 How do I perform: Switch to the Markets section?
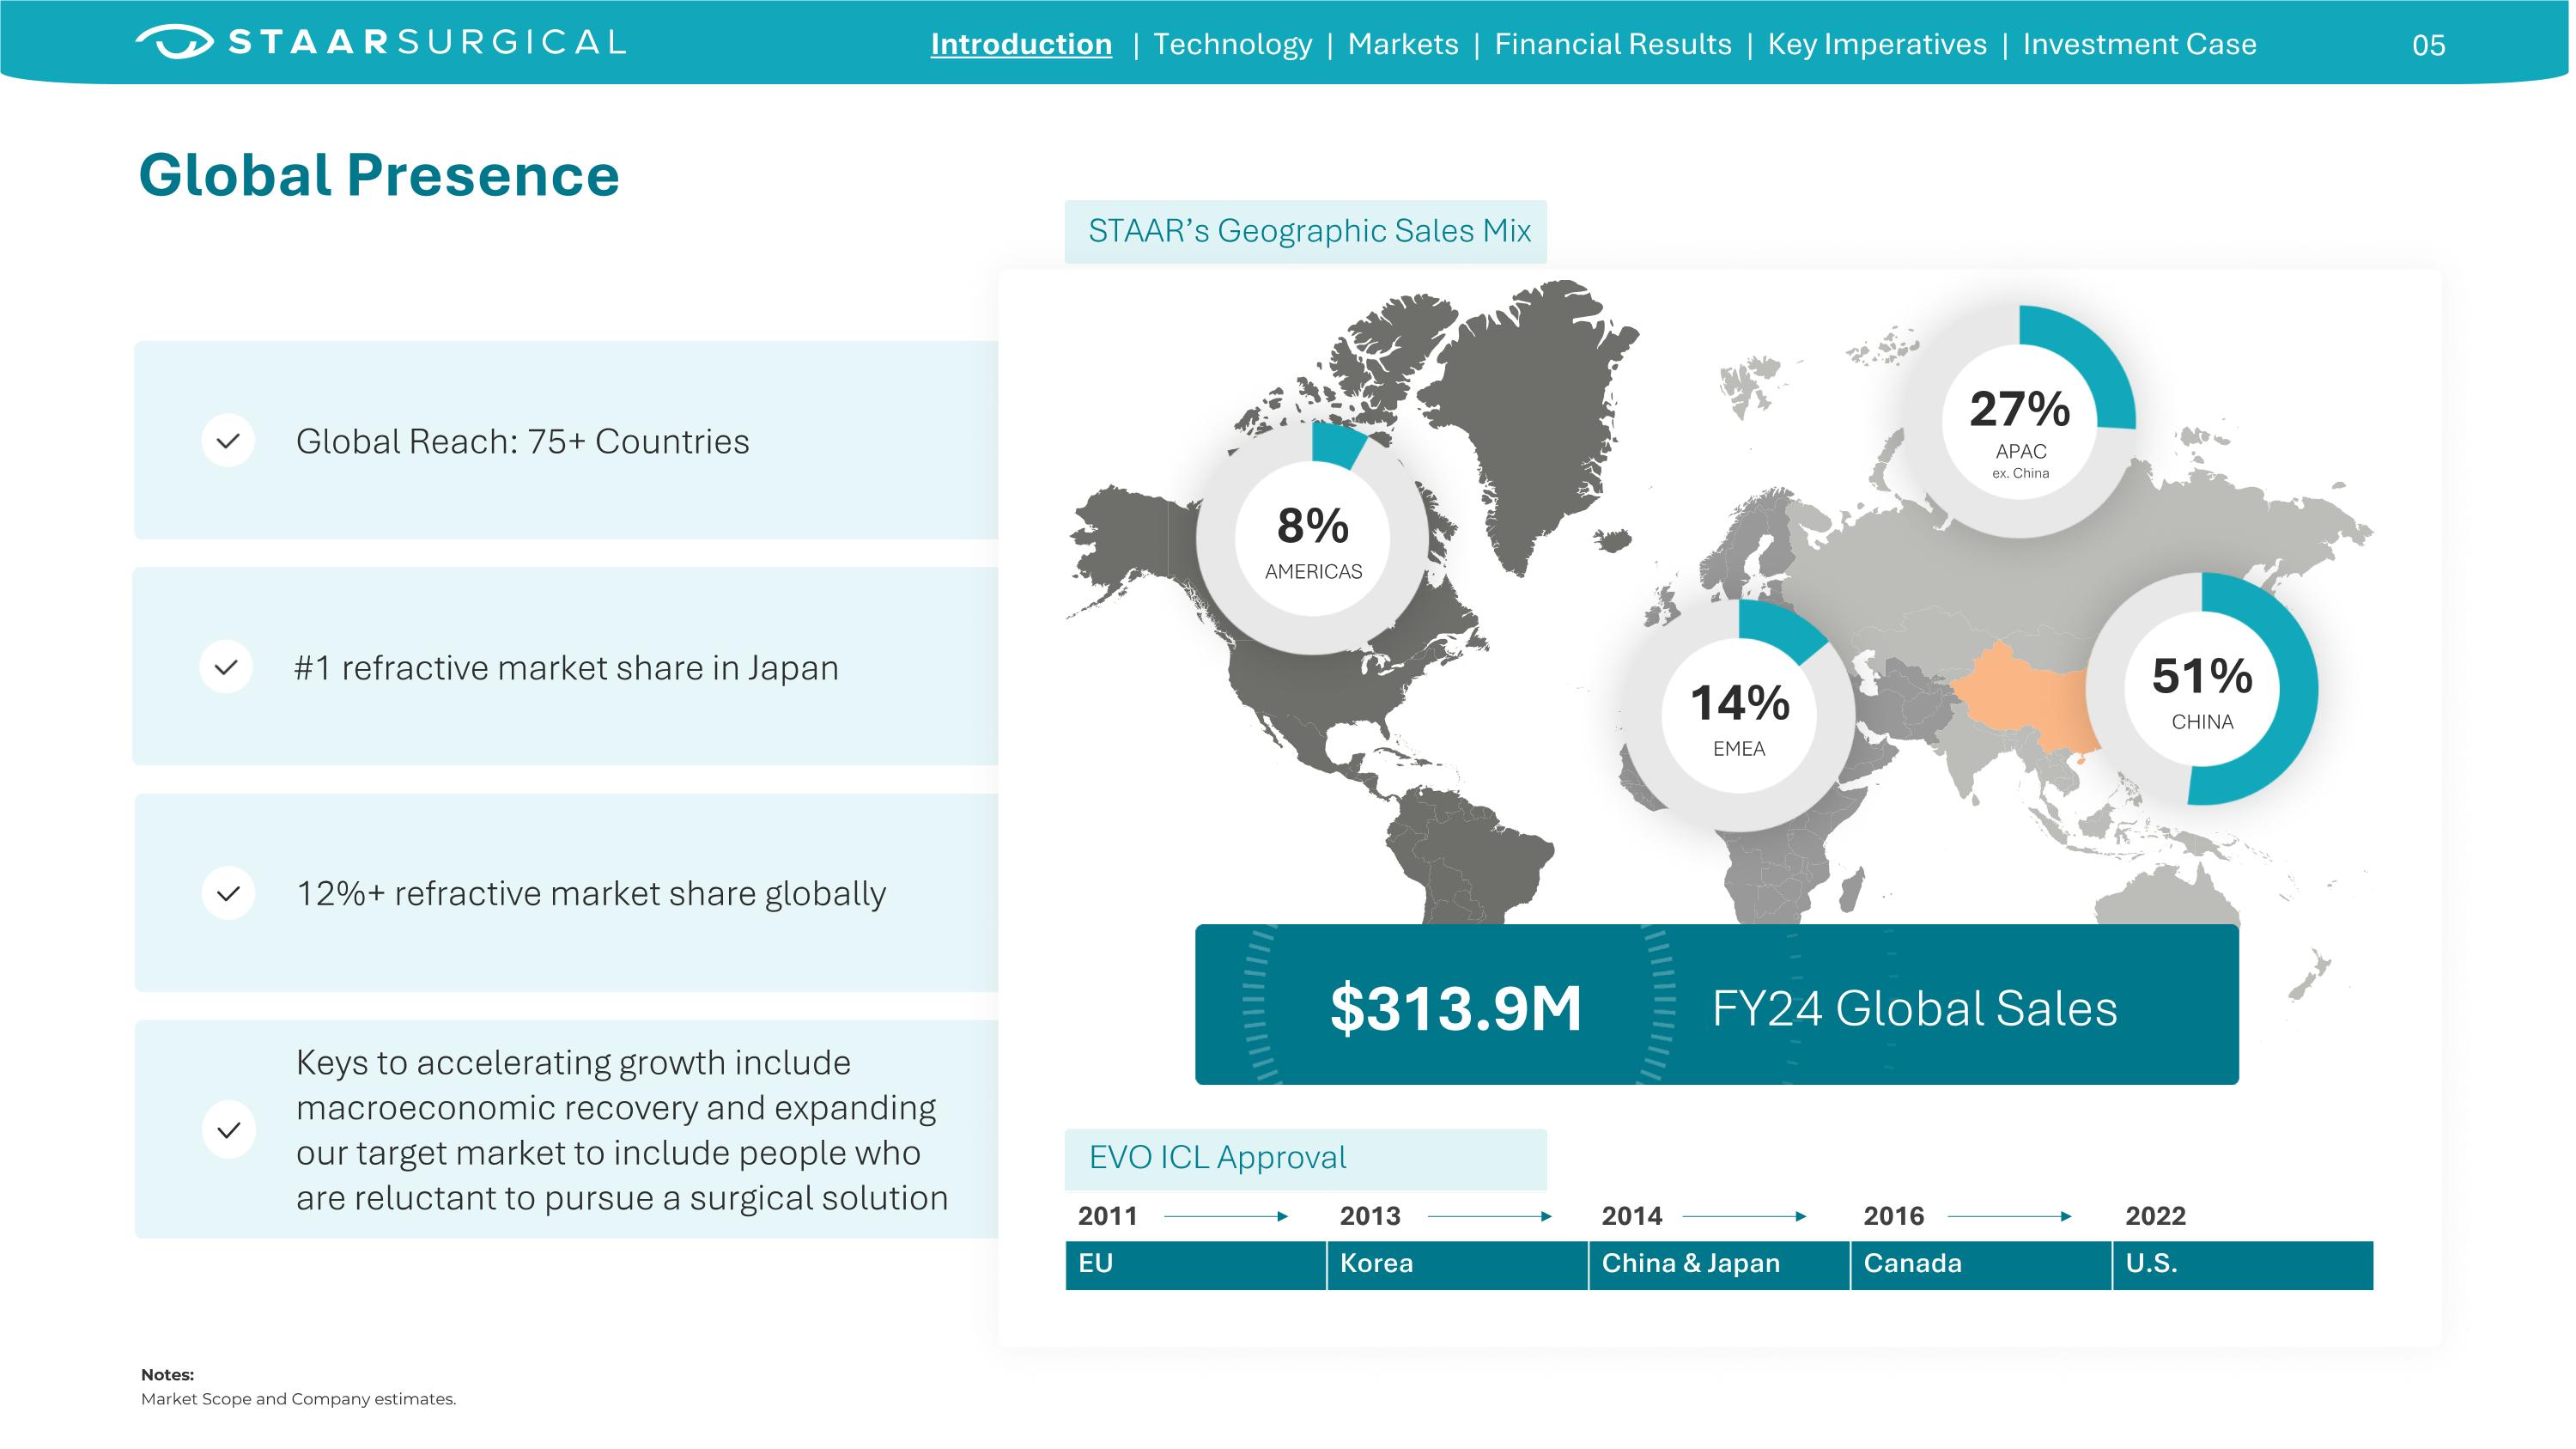(x=1402, y=44)
